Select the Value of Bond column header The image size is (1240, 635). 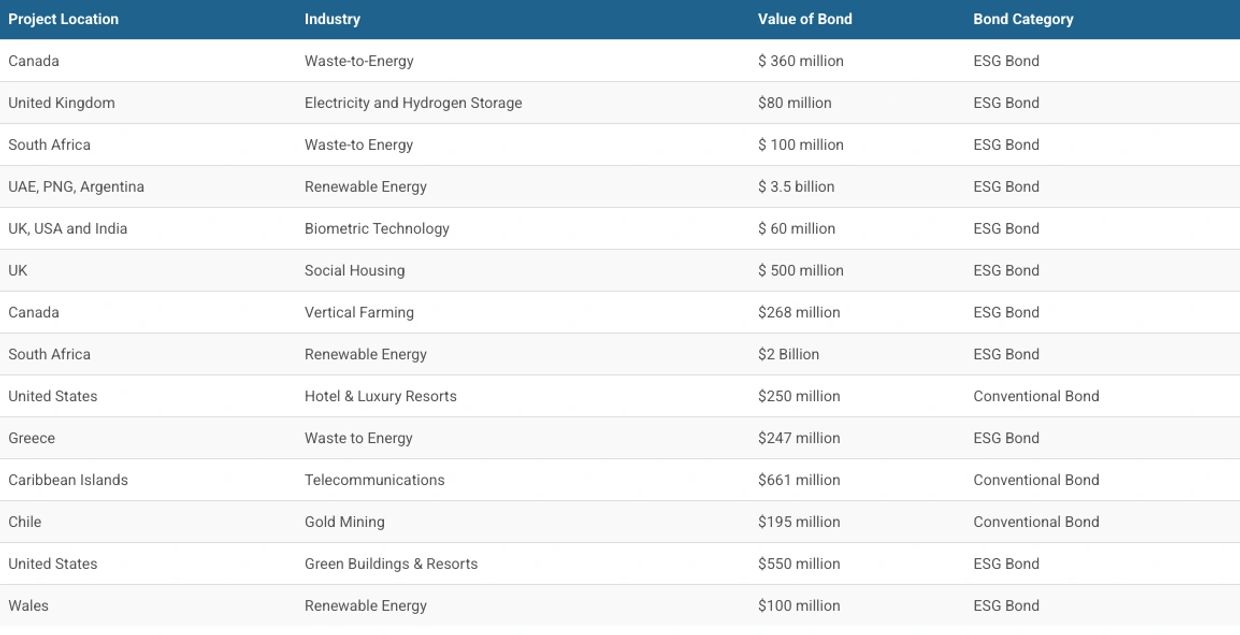805,19
